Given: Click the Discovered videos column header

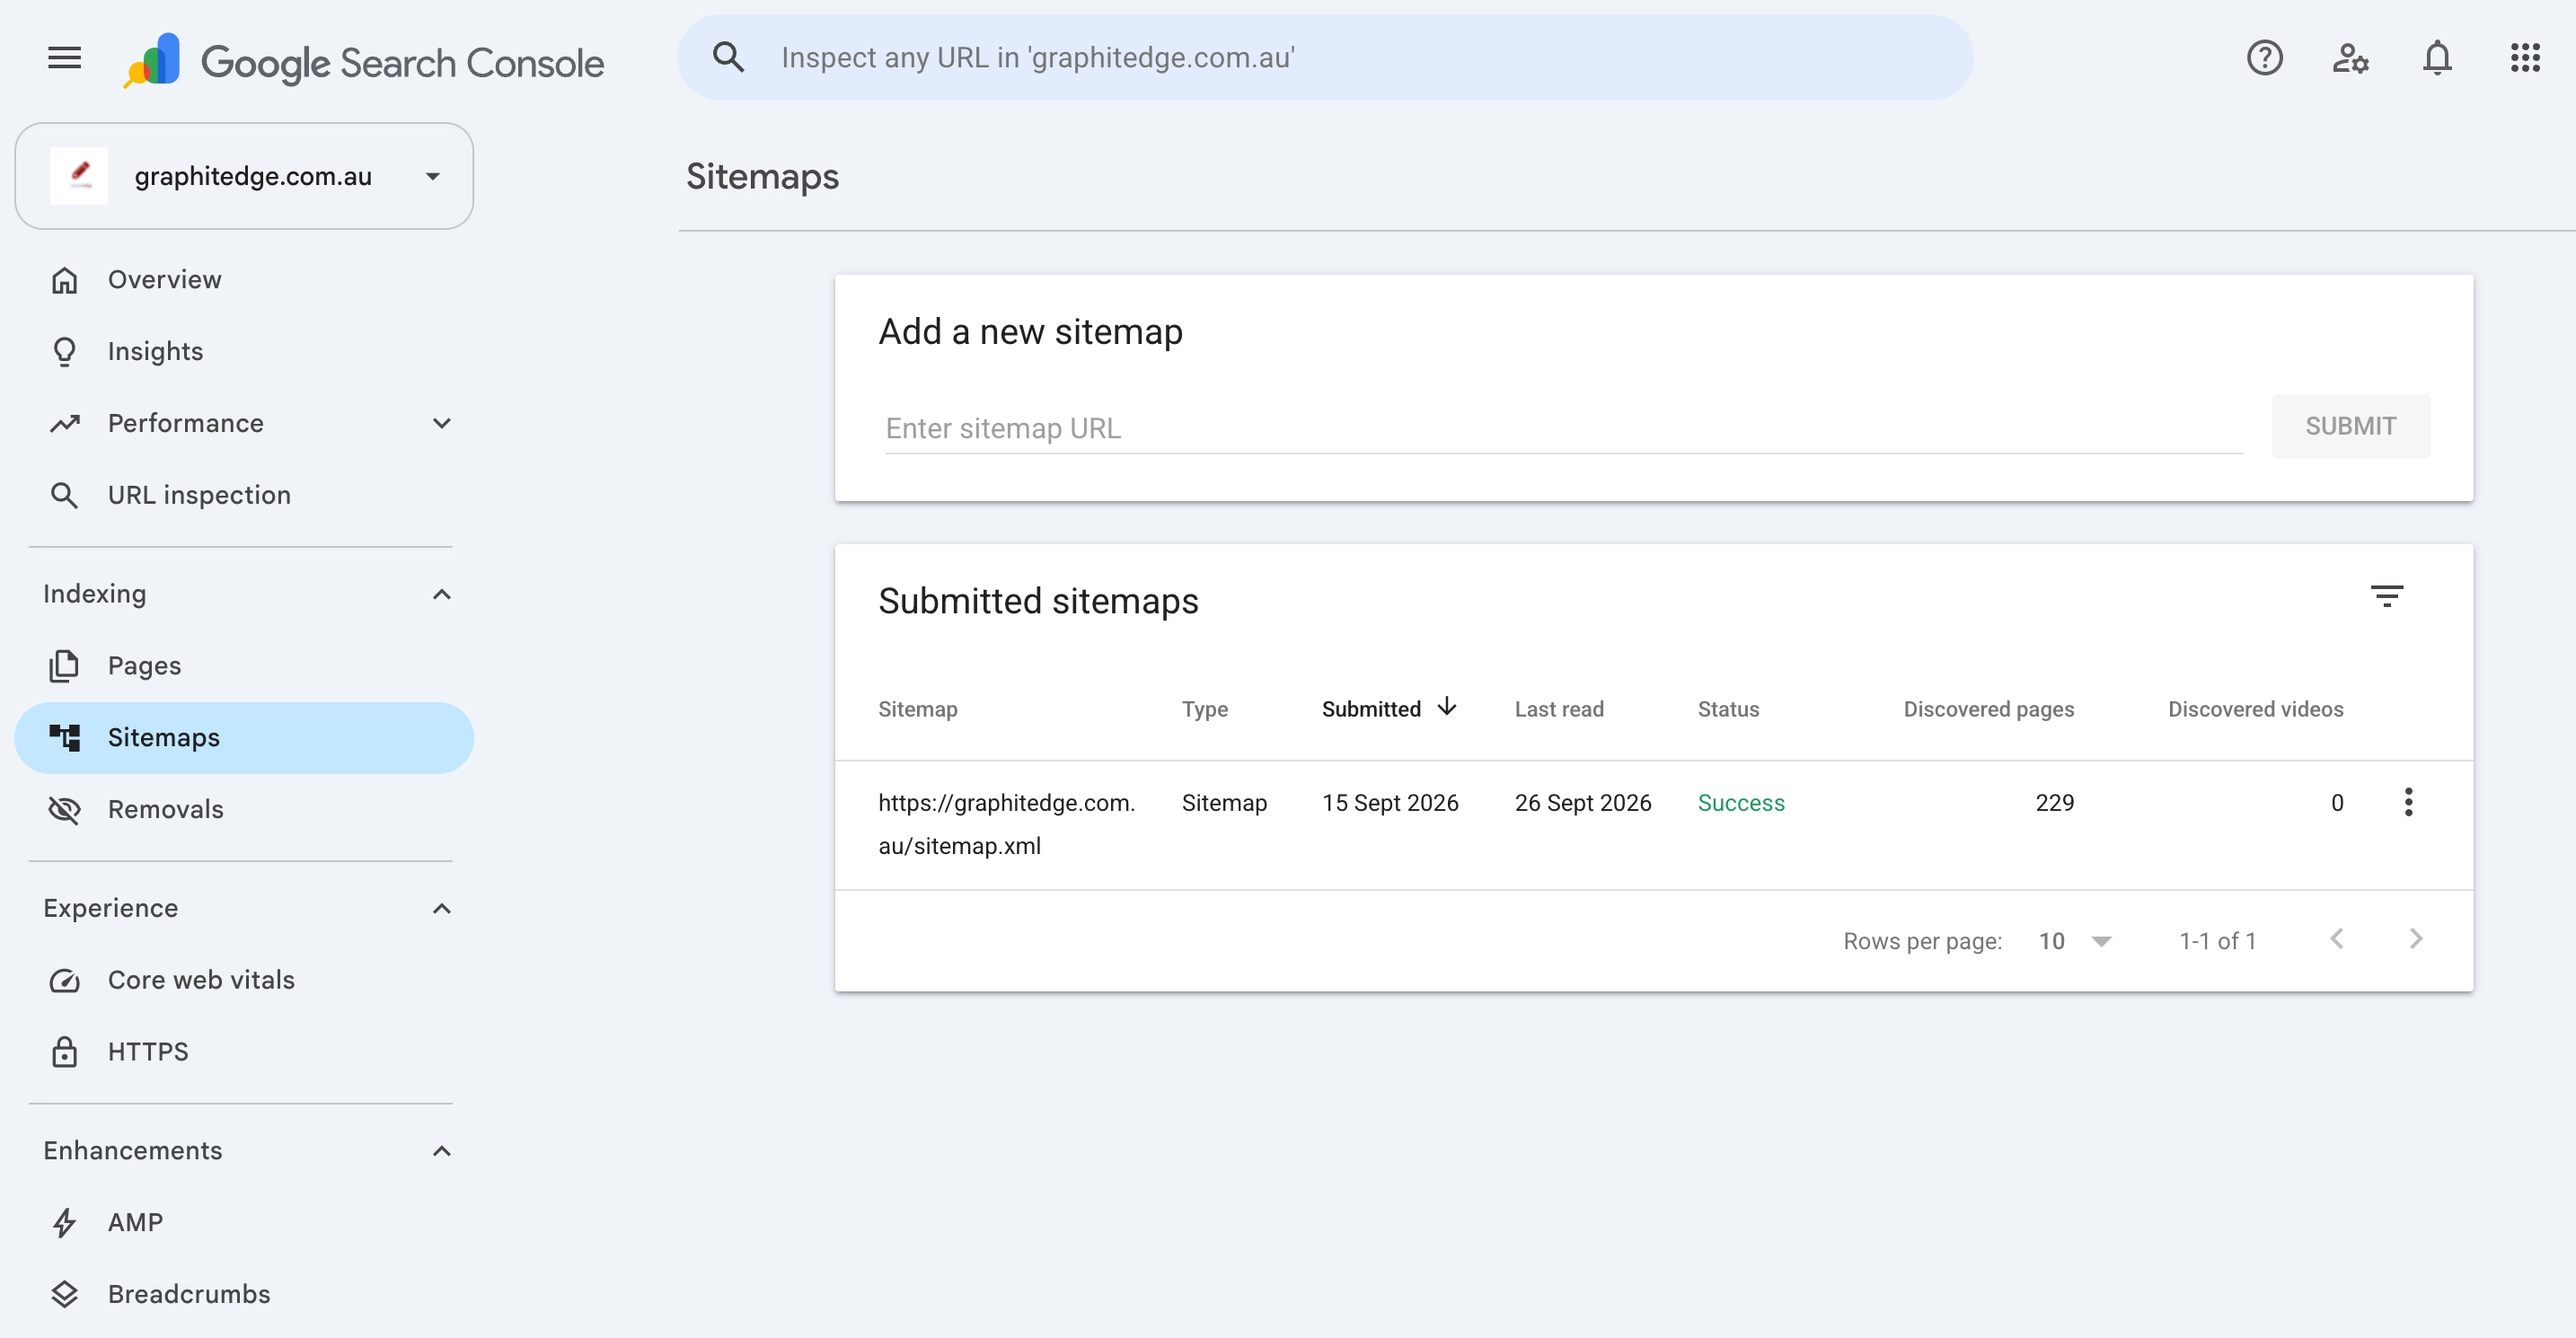Looking at the screenshot, I should pos(2255,709).
